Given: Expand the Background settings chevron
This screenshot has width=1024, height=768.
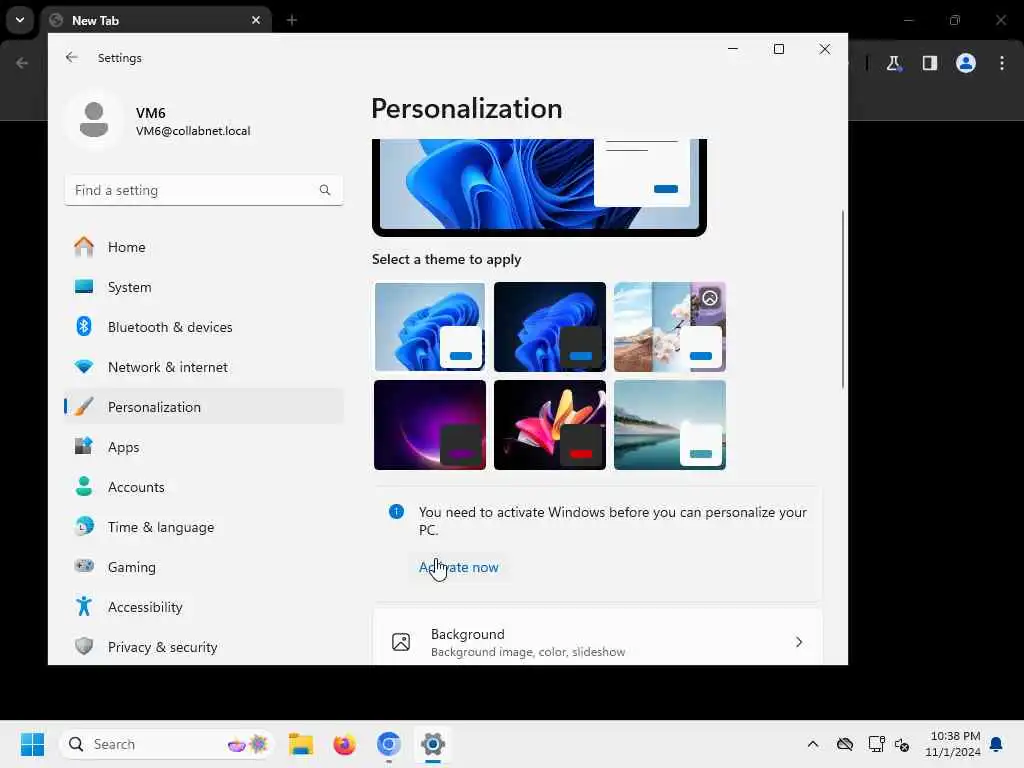Looking at the screenshot, I should point(799,642).
